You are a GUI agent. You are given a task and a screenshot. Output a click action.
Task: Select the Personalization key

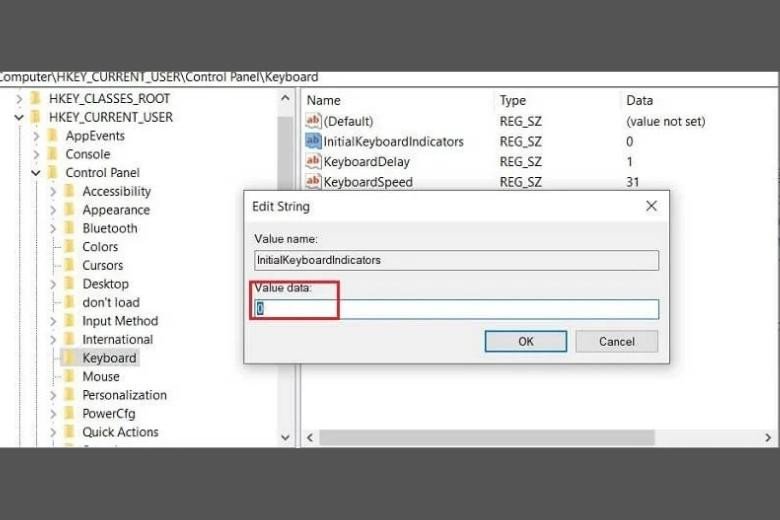coord(124,395)
